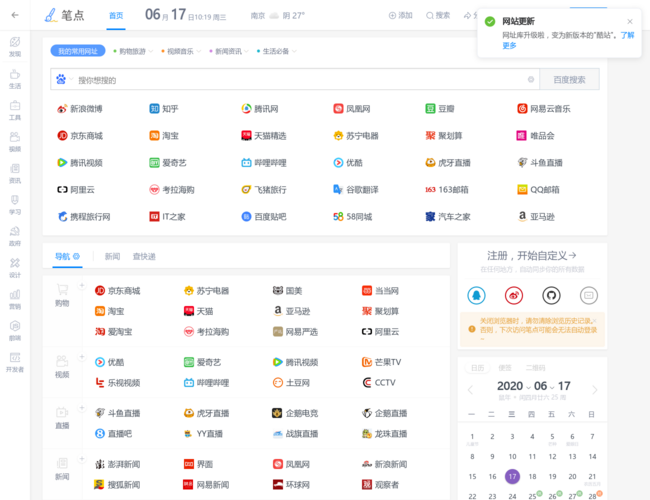
Task: Open 谷歌翻译 shortcut
Action: [356, 189]
